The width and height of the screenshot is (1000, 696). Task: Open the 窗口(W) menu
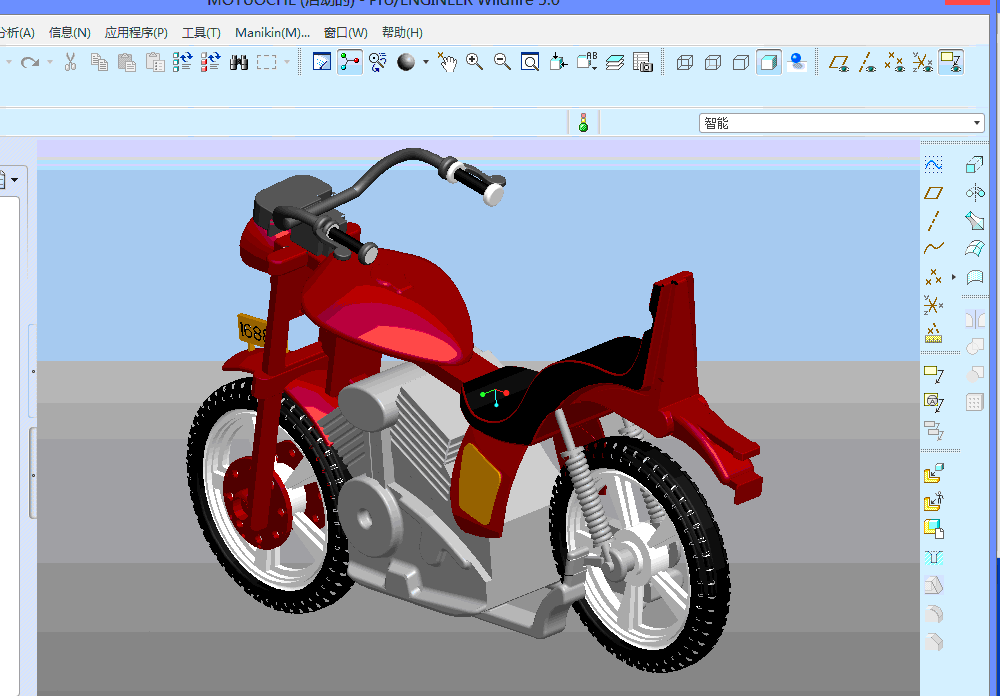tap(345, 32)
